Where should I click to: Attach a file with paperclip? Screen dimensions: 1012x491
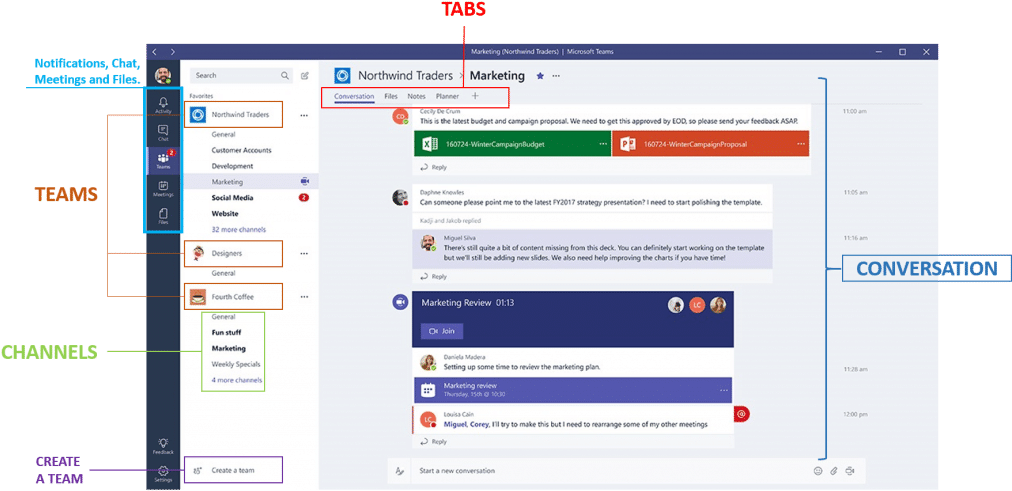[x=834, y=471]
